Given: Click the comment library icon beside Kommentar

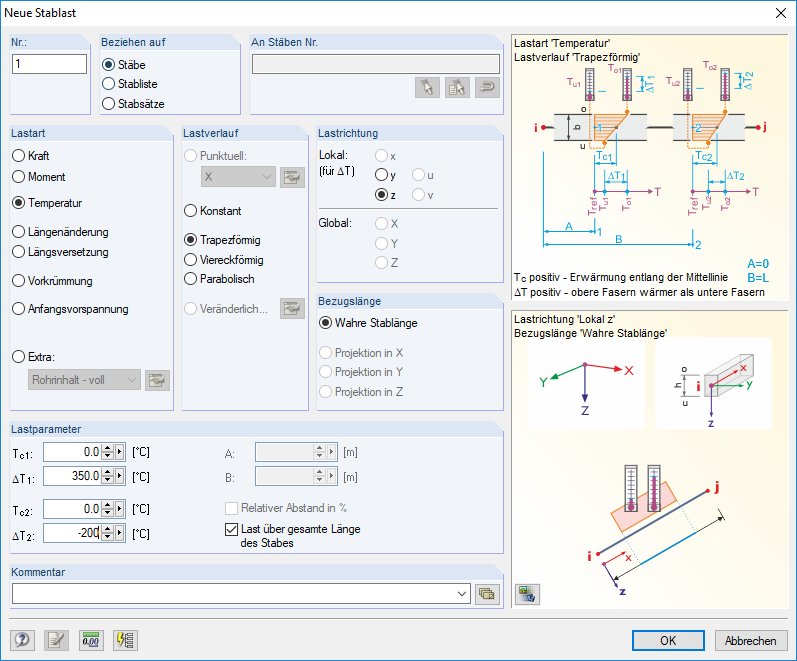Looking at the screenshot, I should pyautogui.click(x=487, y=594).
